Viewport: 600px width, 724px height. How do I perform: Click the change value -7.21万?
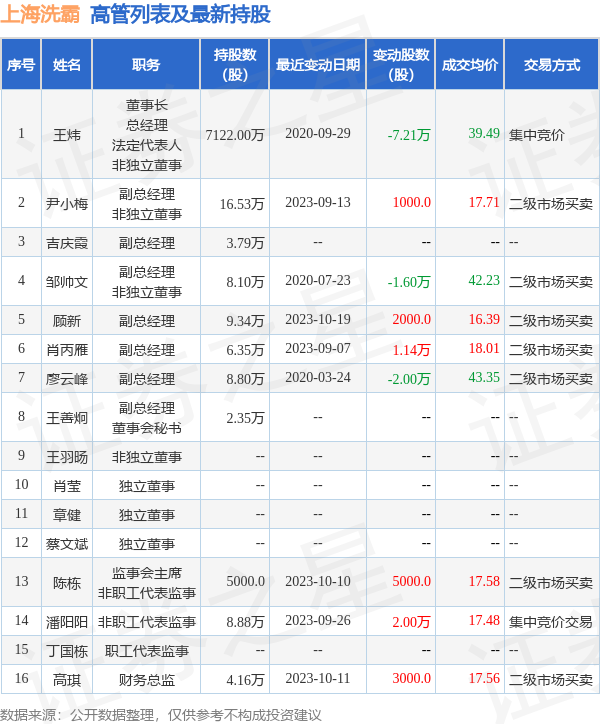(x=409, y=135)
